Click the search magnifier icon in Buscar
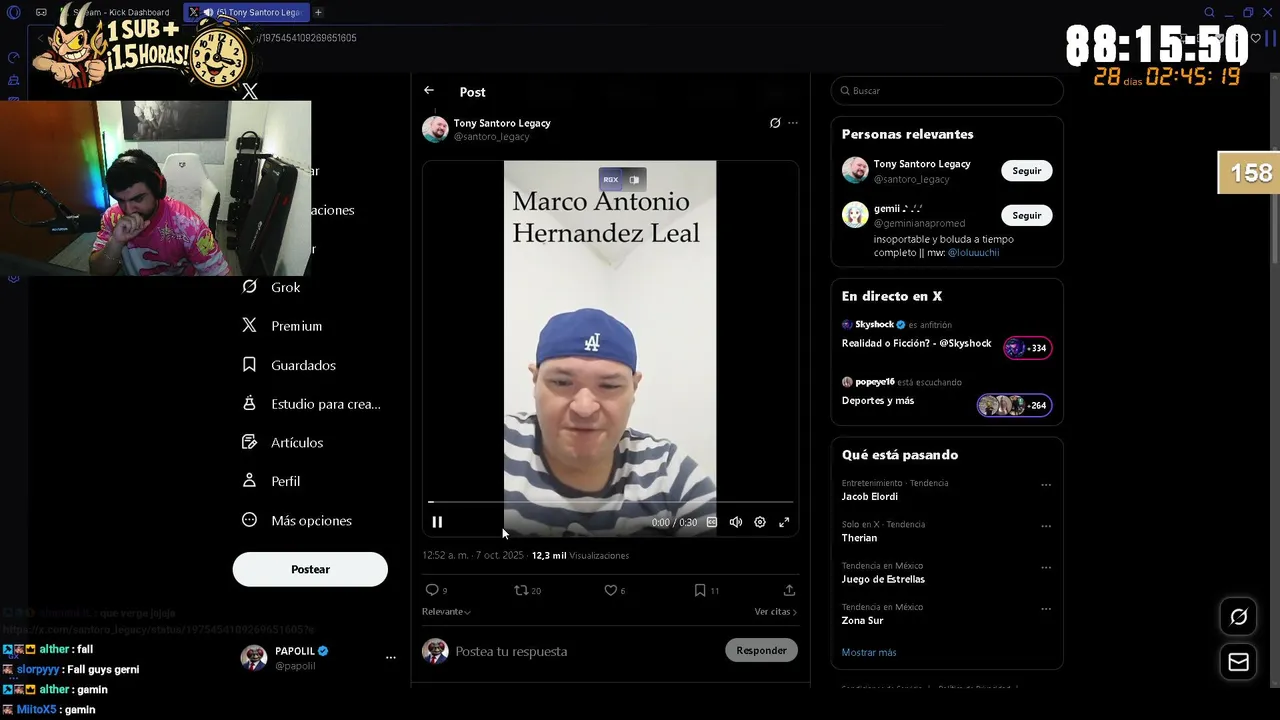The width and height of the screenshot is (1280, 720). (845, 91)
